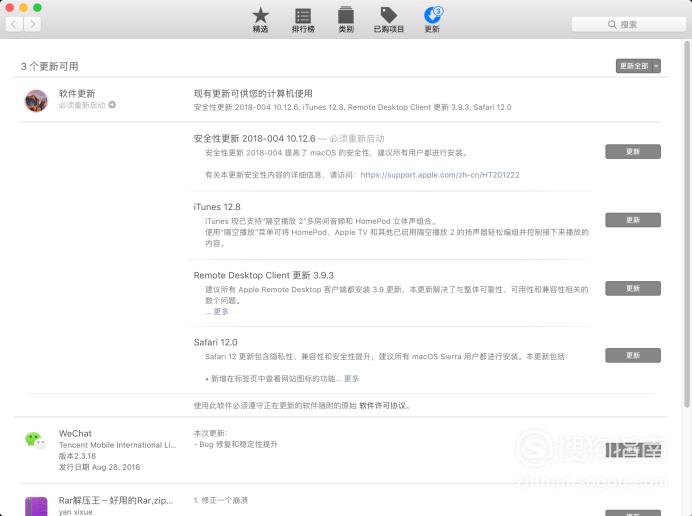
Task: Click the restart-required info icon under 软件更新
Action: click(112, 105)
